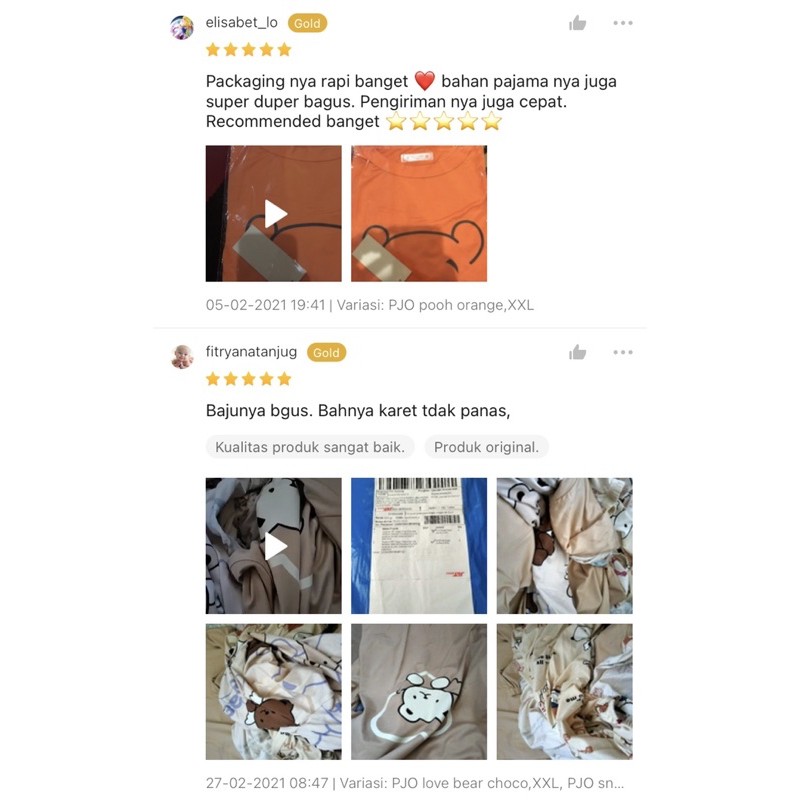The width and height of the screenshot is (800, 800).
Task: Click the Gold badge beside elisabet_lo
Action: click(307, 23)
